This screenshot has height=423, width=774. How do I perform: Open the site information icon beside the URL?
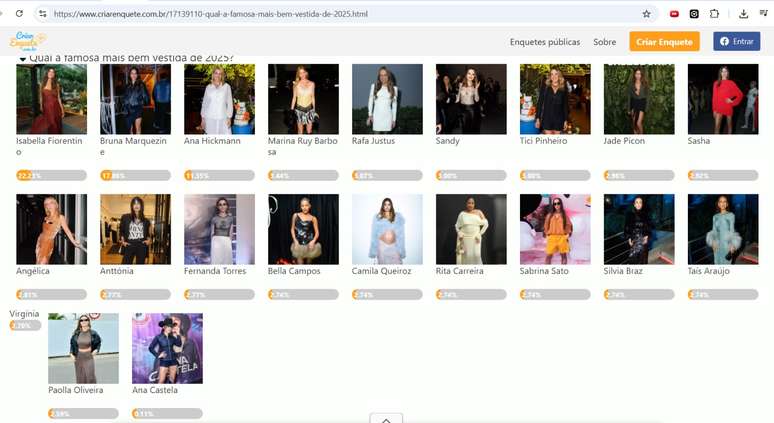(x=42, y=14)
